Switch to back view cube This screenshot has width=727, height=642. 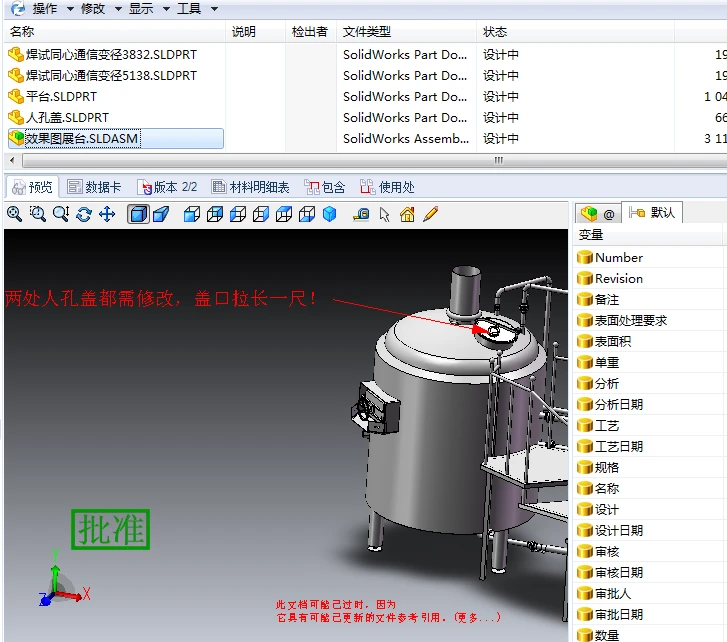215,214
